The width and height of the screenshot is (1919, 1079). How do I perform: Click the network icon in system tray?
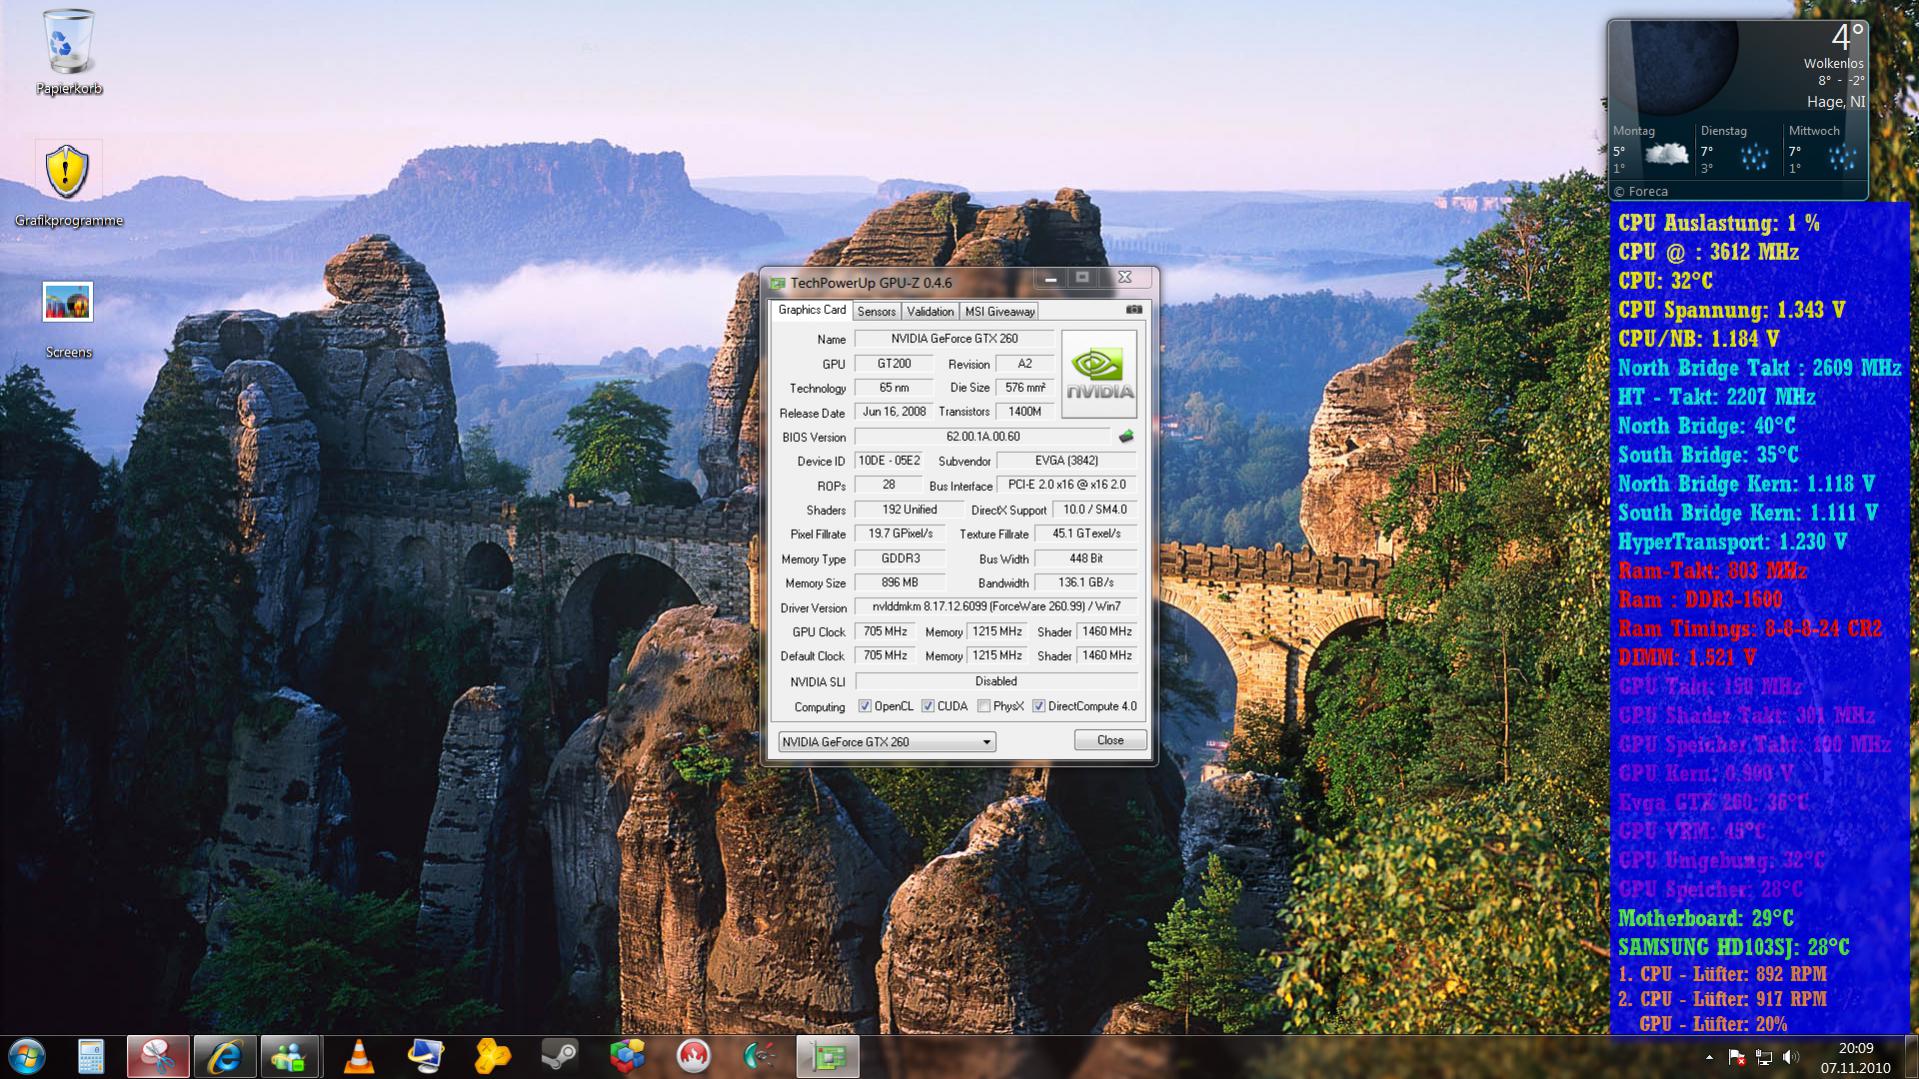pos(1763,1057)
